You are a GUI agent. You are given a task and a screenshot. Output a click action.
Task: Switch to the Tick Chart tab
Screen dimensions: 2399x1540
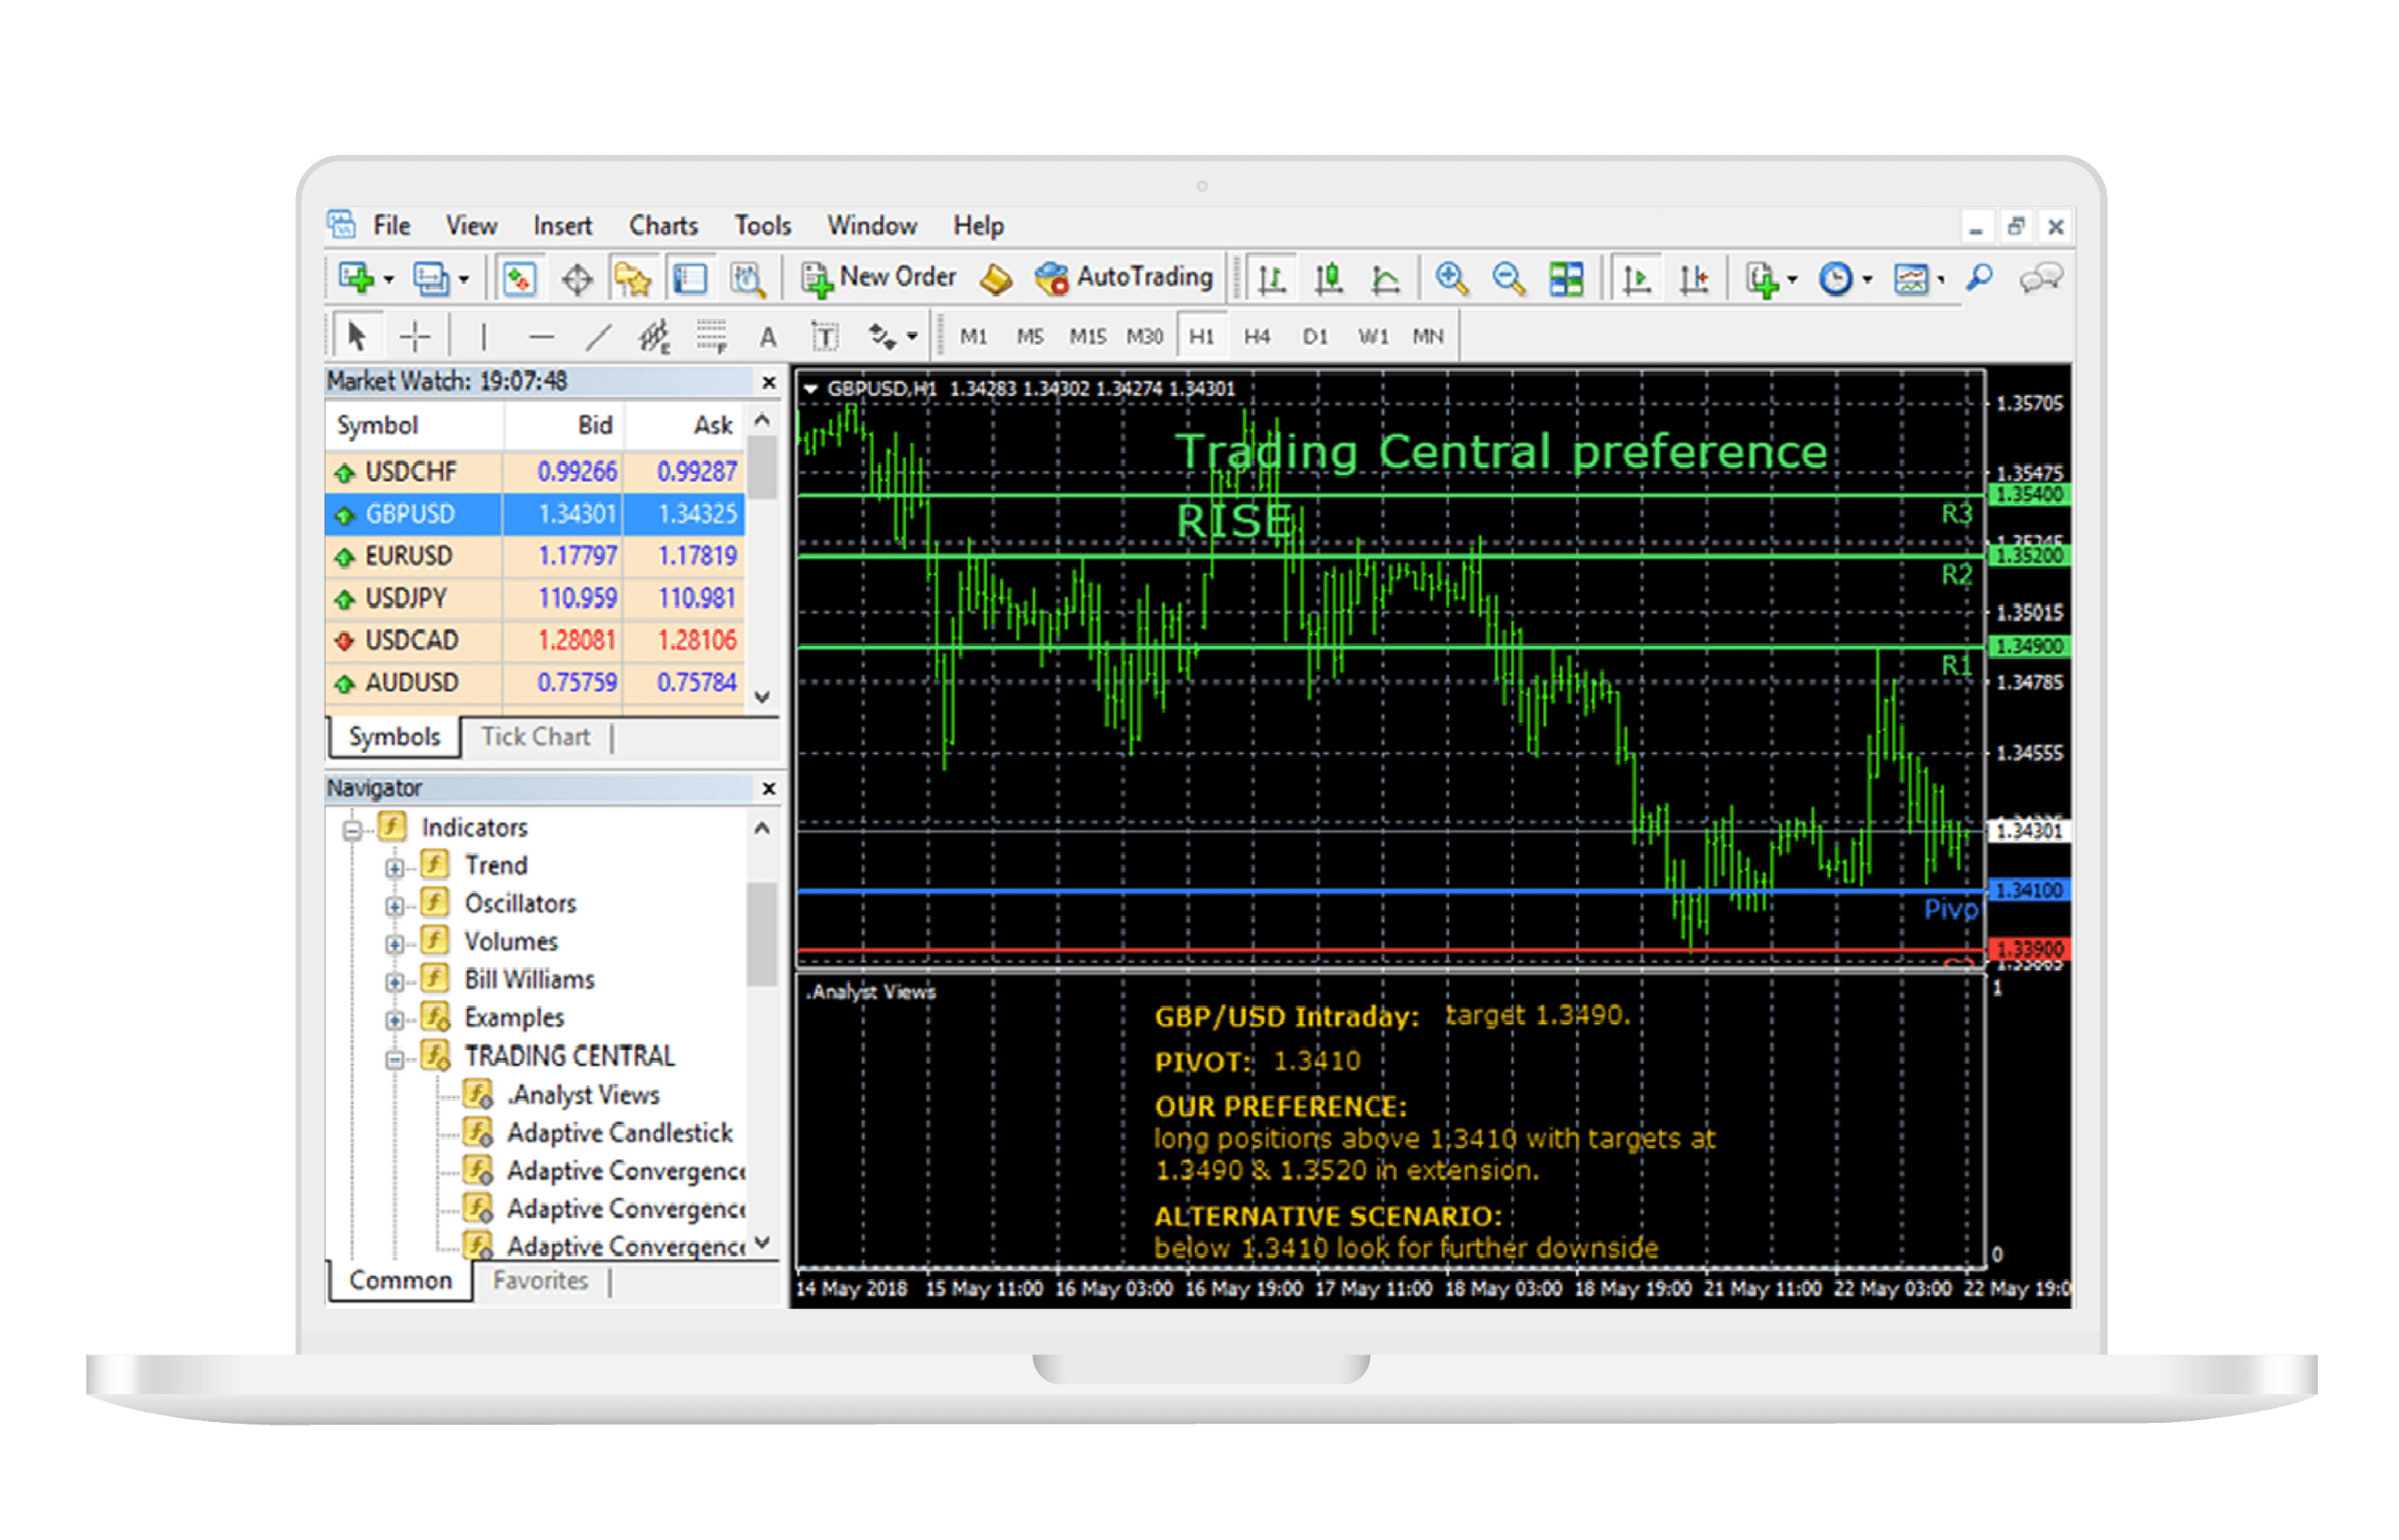536,737
